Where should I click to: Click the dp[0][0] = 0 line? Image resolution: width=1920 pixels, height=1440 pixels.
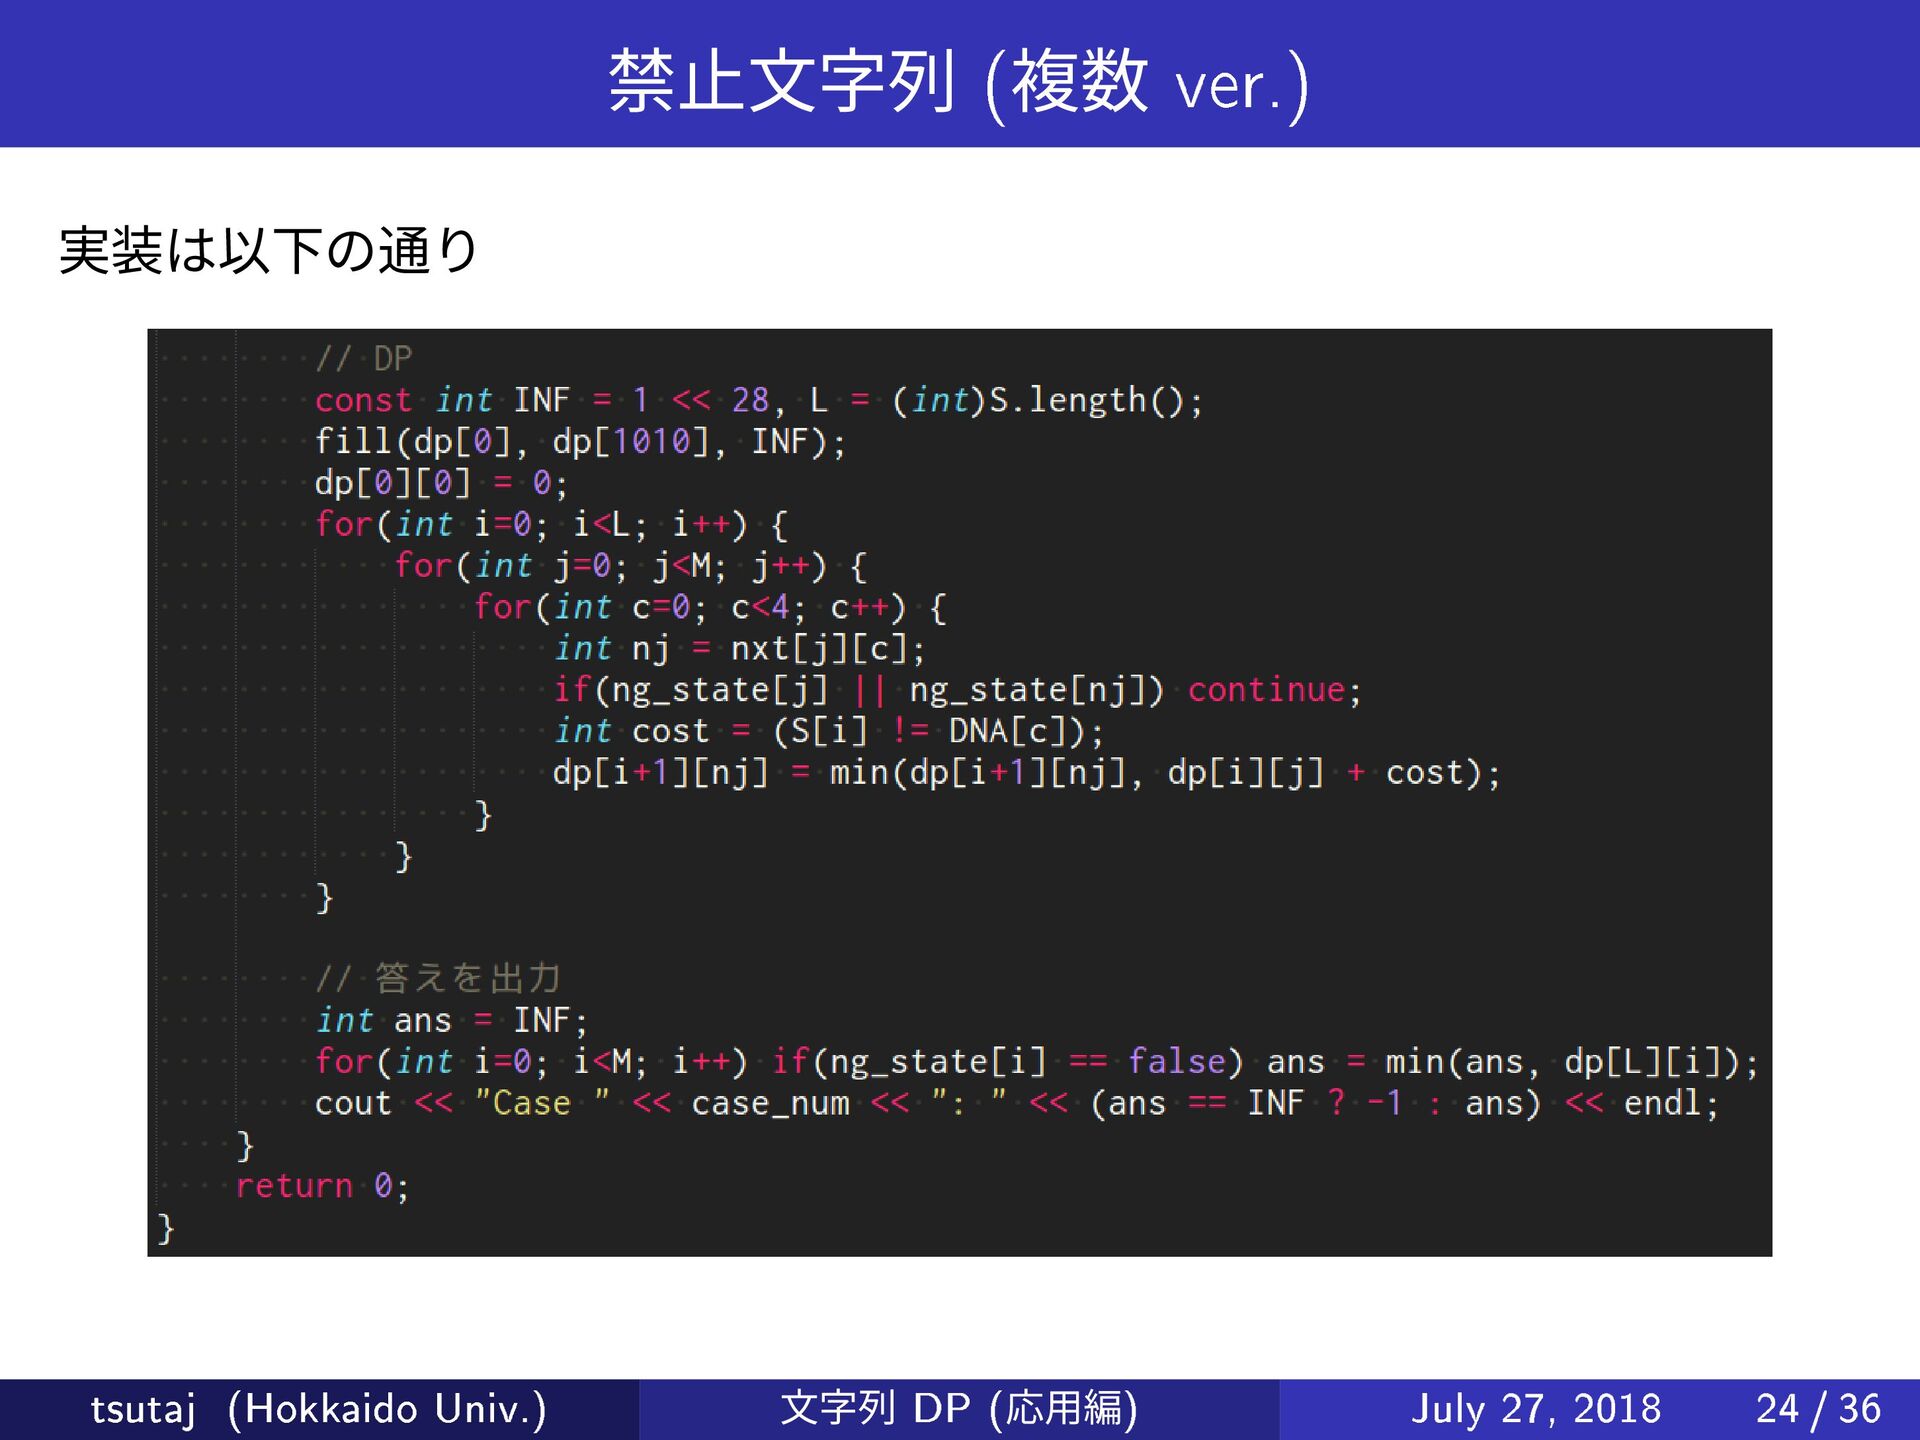click(441, 483)
